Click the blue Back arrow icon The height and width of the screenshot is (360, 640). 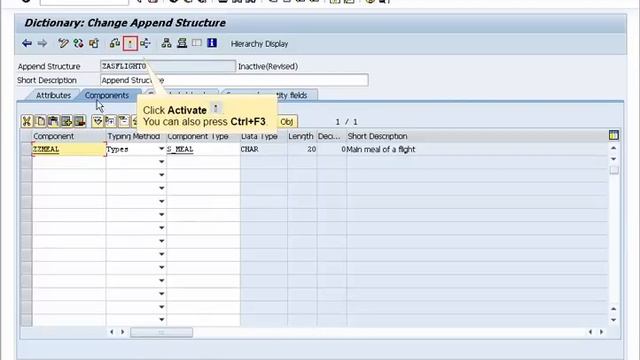(x=27, y=43)
